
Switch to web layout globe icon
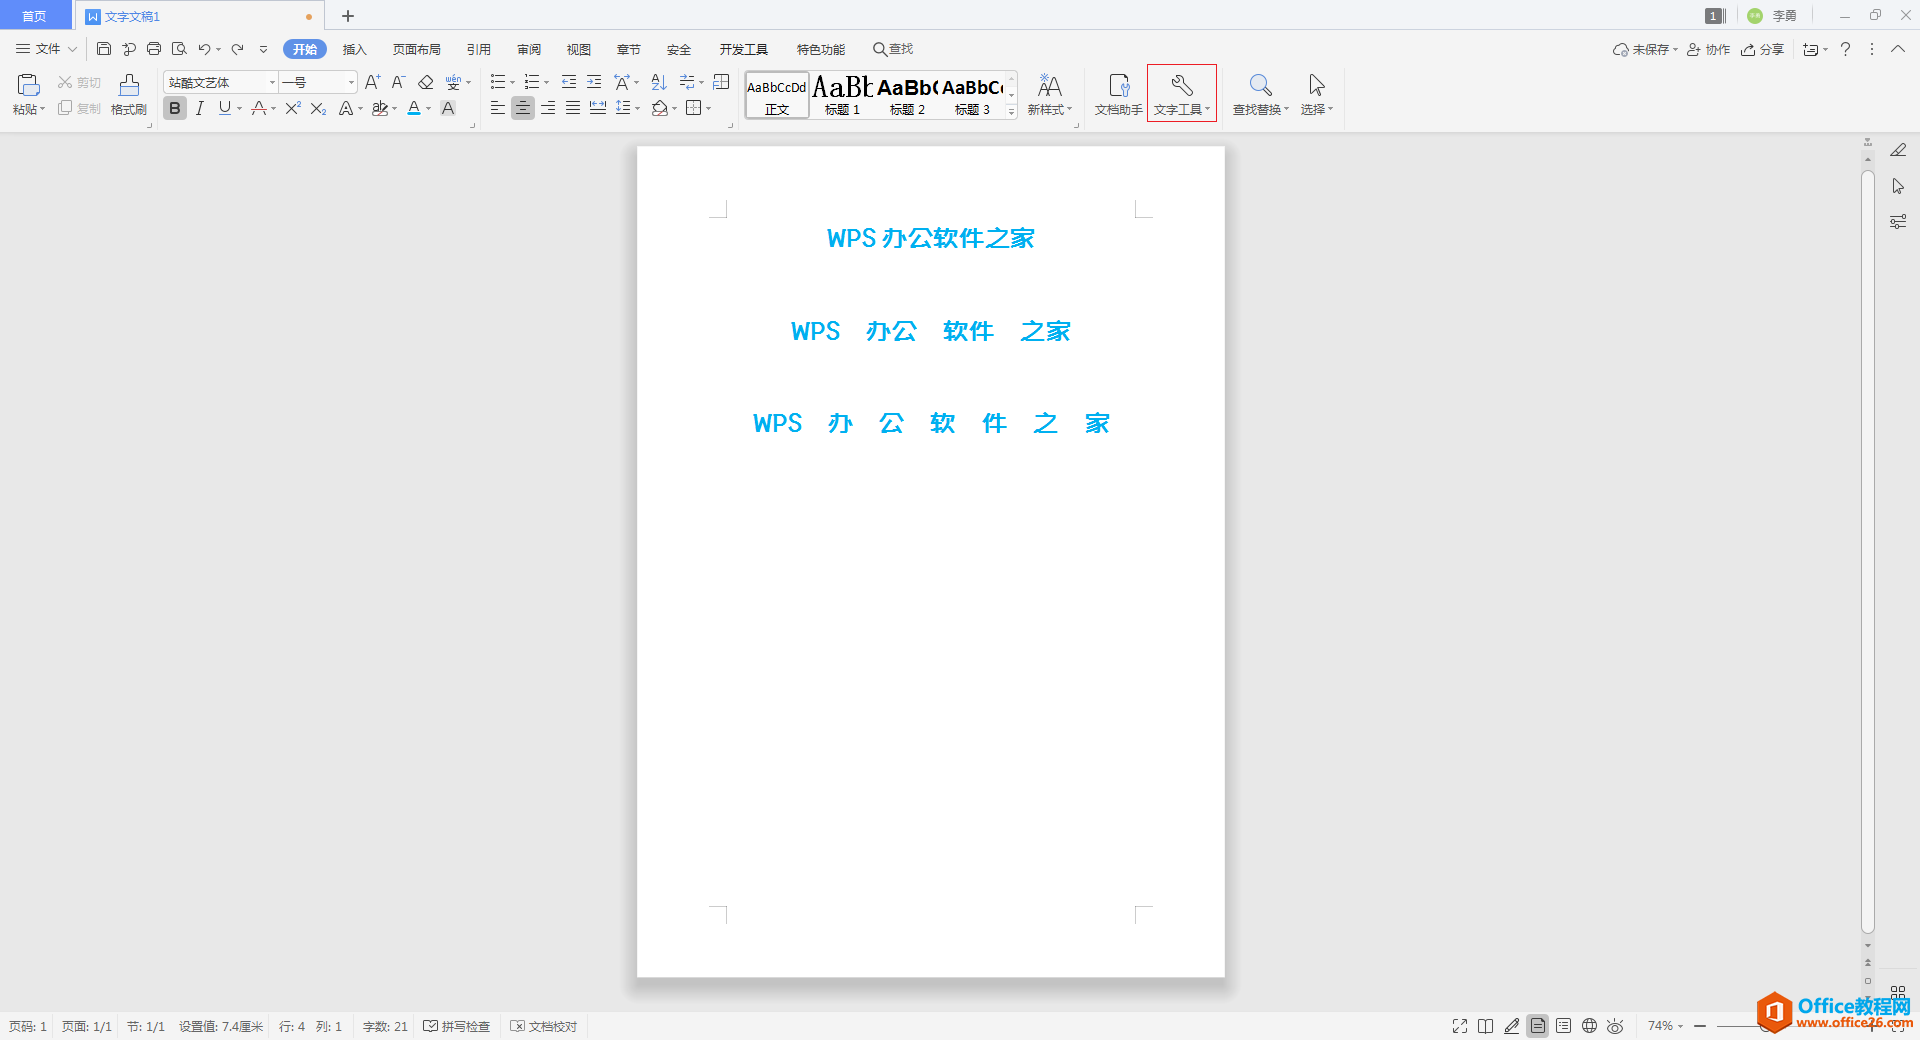pyautogui.click(x=1590, y=1026)
